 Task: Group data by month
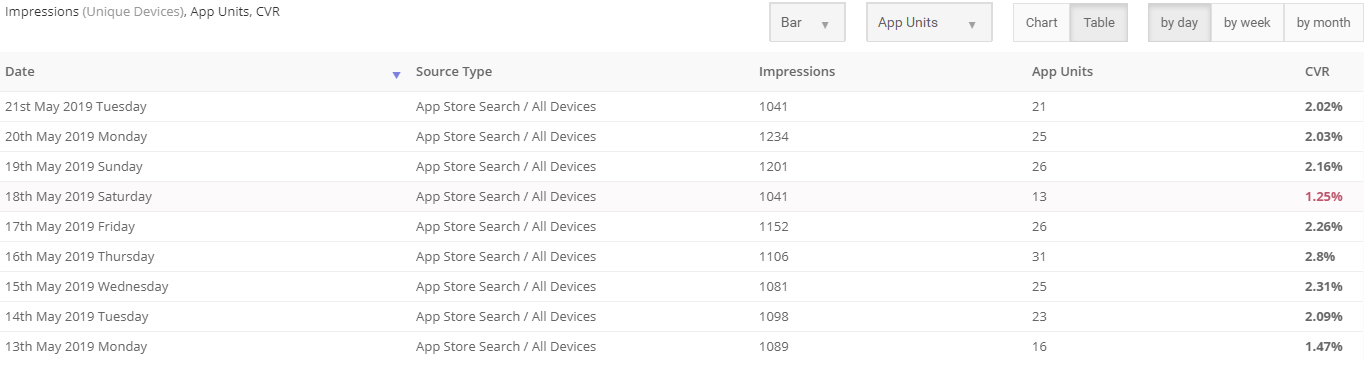coord(1323,23)
